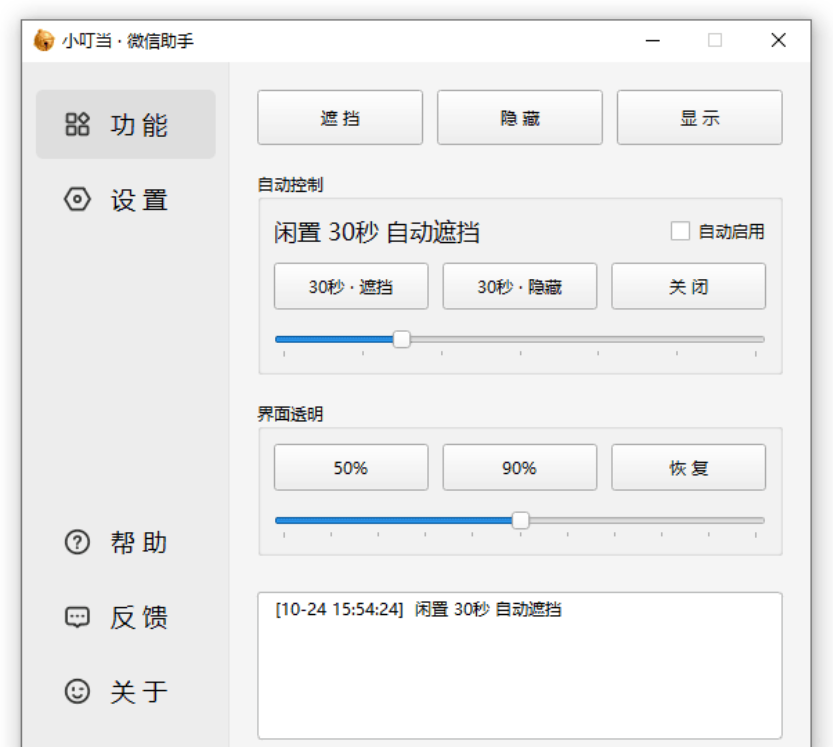Click the 帮助 question mark icon
The image size is (833, 747).
[77, 543]
